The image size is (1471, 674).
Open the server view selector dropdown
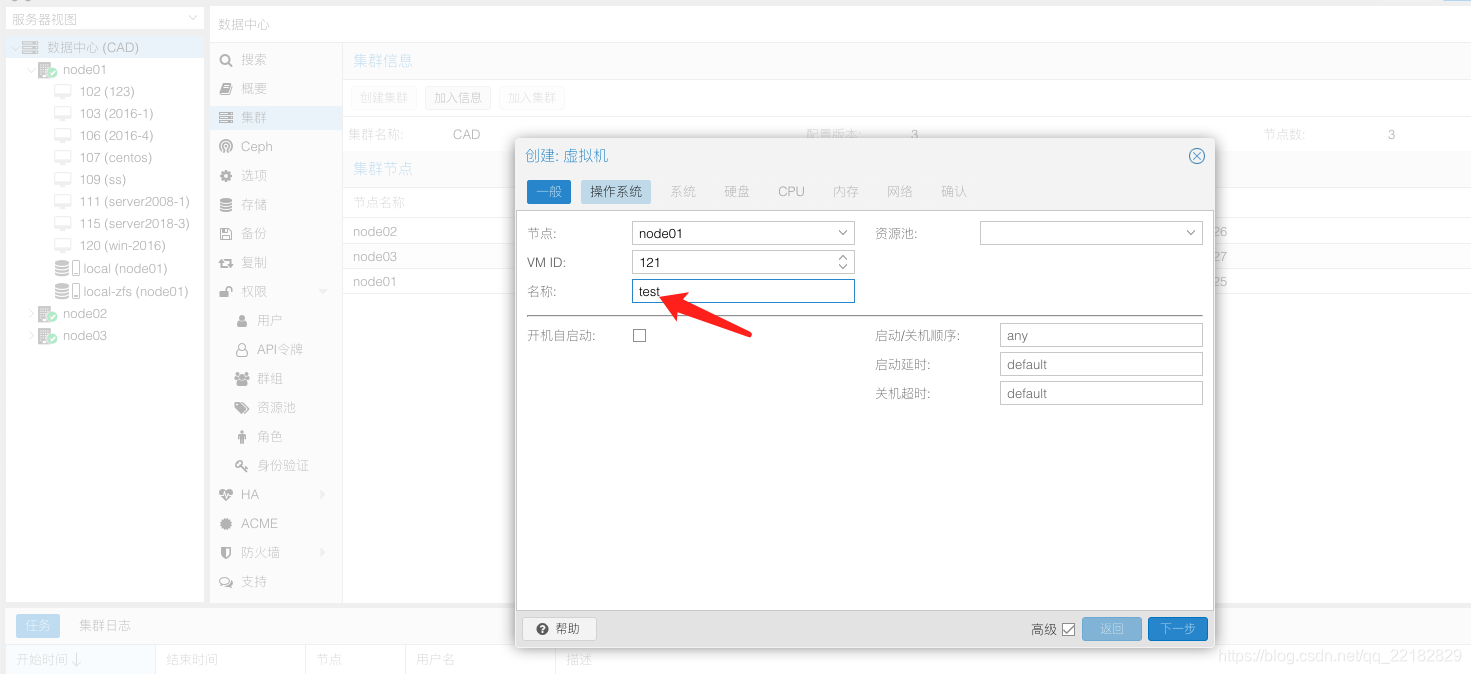[105, 19]
